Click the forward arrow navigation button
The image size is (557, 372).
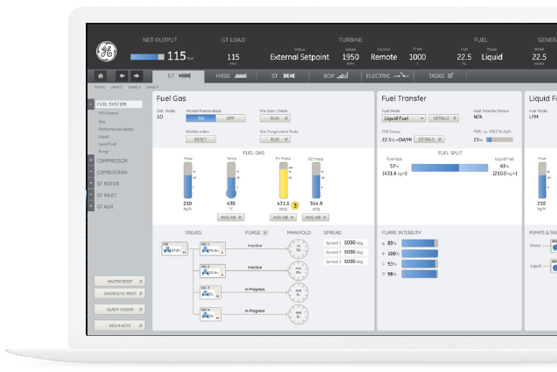[136, 76]
